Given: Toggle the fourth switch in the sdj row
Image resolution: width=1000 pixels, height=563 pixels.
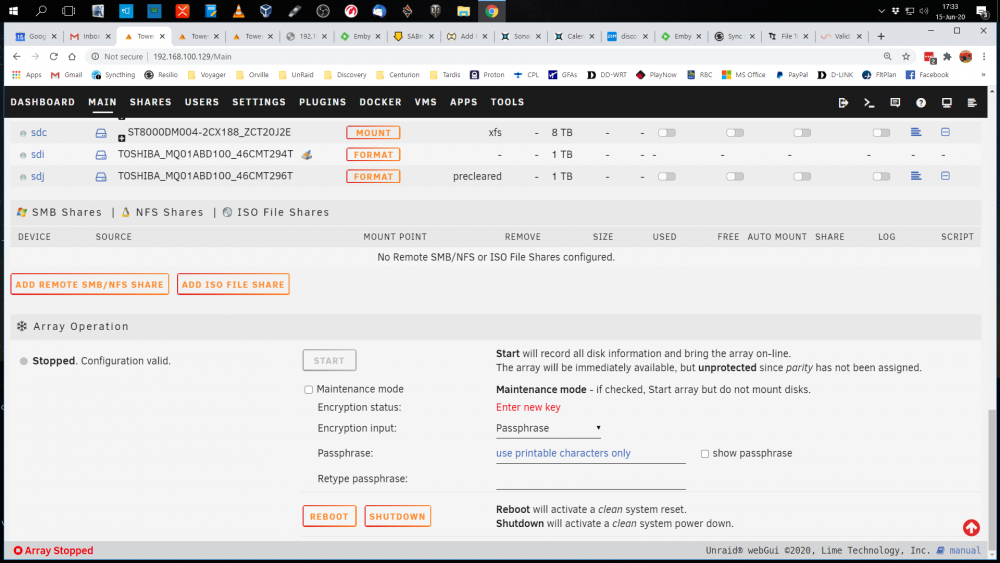Looking at the screenshot, I should 881,177.
